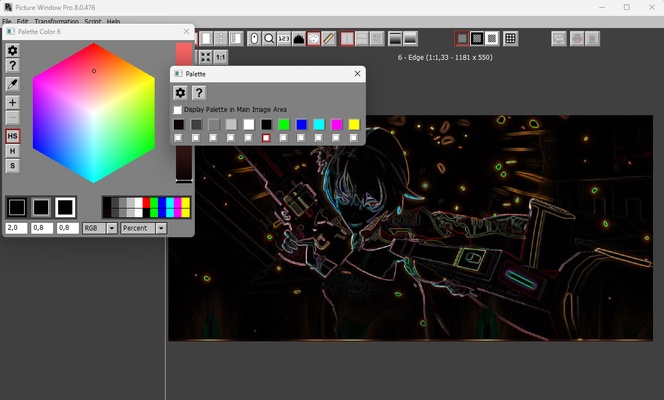Open the Help menu

coord(113,22)
